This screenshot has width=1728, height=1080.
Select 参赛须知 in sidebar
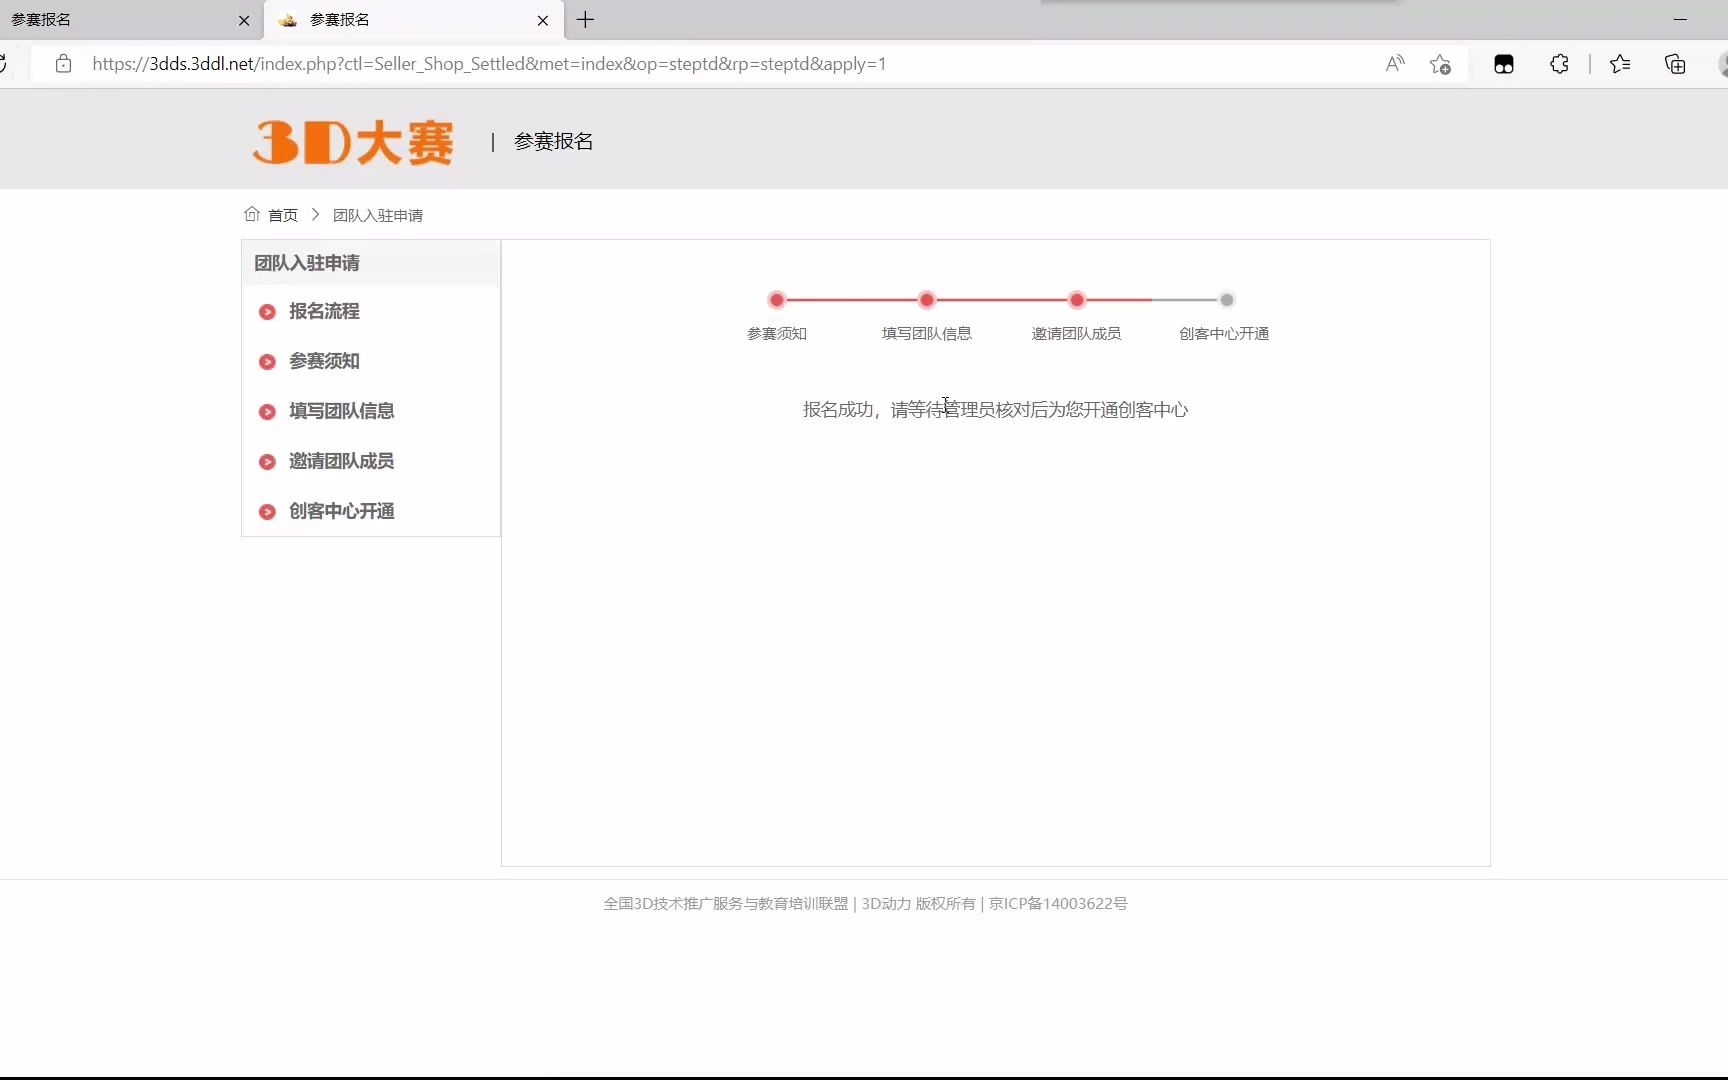point(324,361)
